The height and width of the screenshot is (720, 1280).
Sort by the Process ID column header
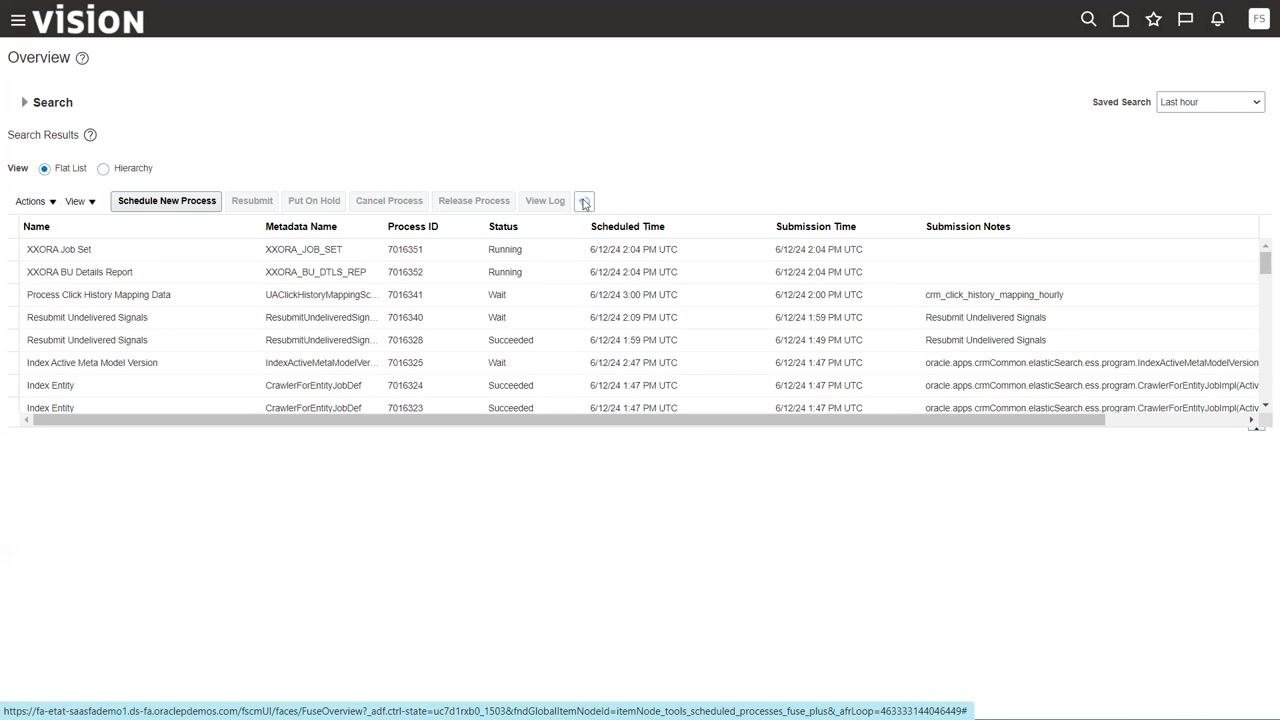(x=413, y=227)
